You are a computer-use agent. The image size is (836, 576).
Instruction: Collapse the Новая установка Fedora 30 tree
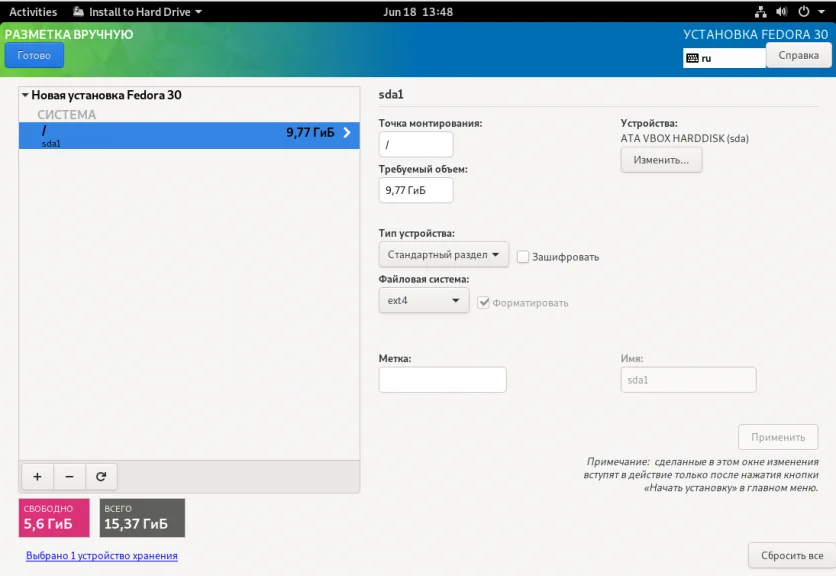pos(25,95)
